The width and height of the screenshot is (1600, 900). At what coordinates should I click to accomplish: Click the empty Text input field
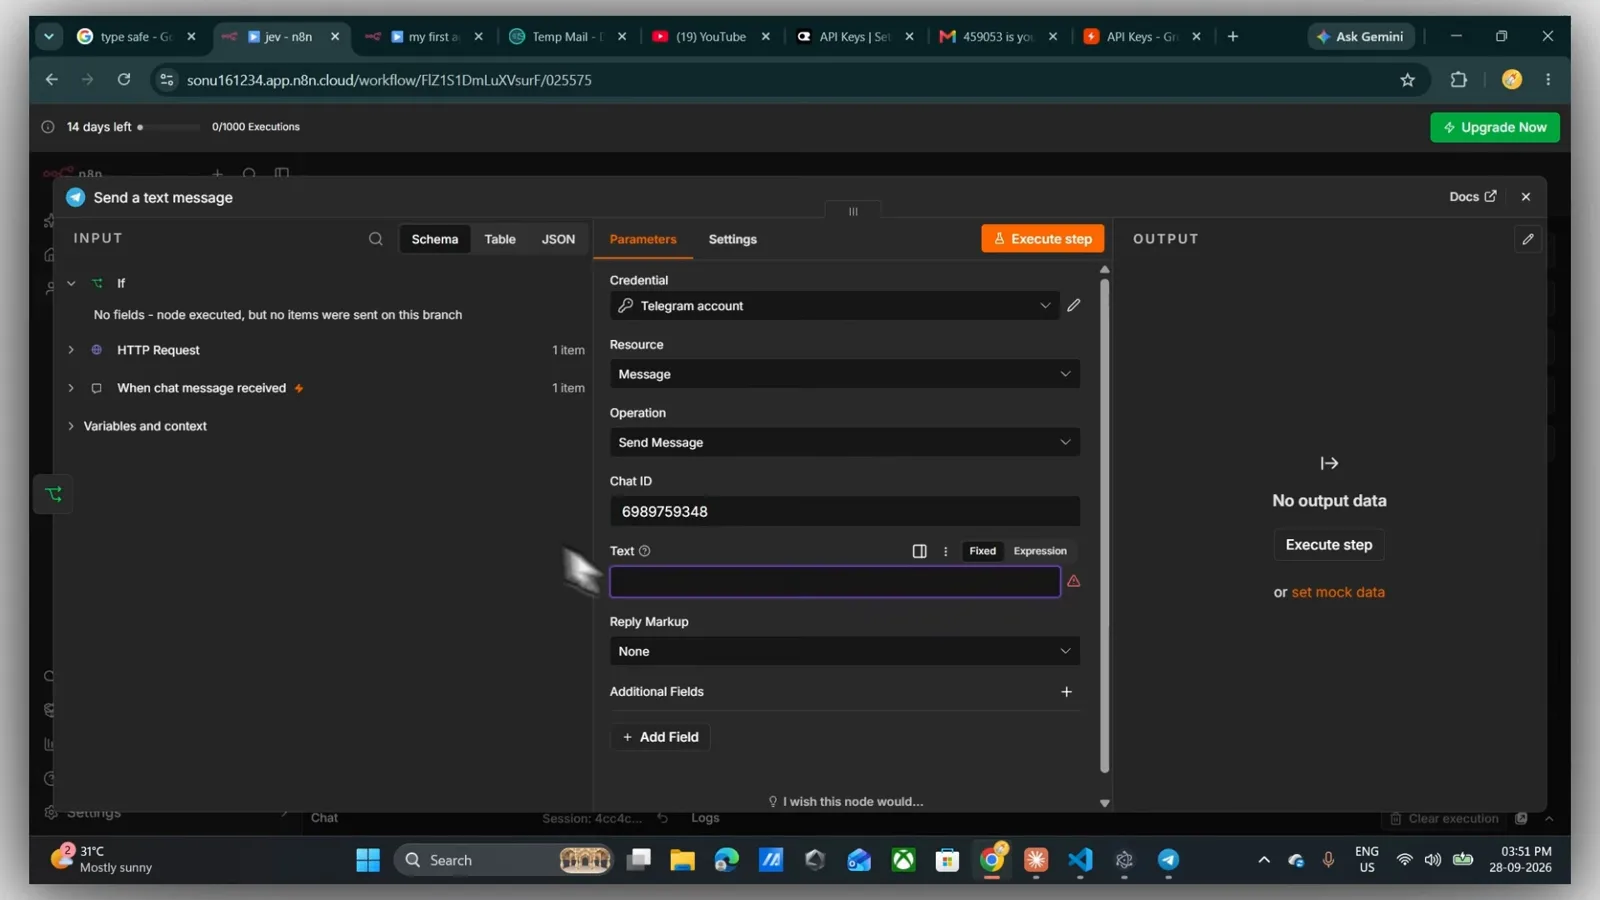point(835,582)
